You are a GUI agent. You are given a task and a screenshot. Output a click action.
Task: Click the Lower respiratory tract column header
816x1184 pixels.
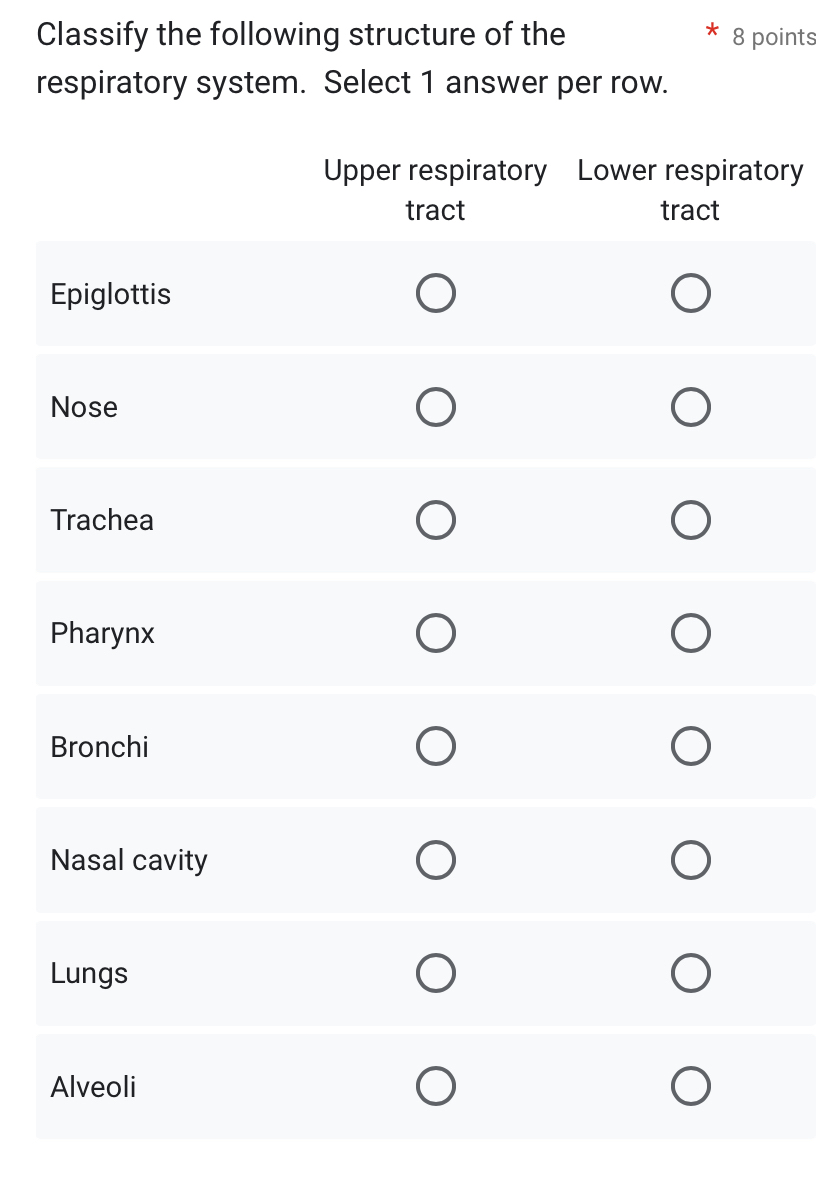[x=691, y=190]
